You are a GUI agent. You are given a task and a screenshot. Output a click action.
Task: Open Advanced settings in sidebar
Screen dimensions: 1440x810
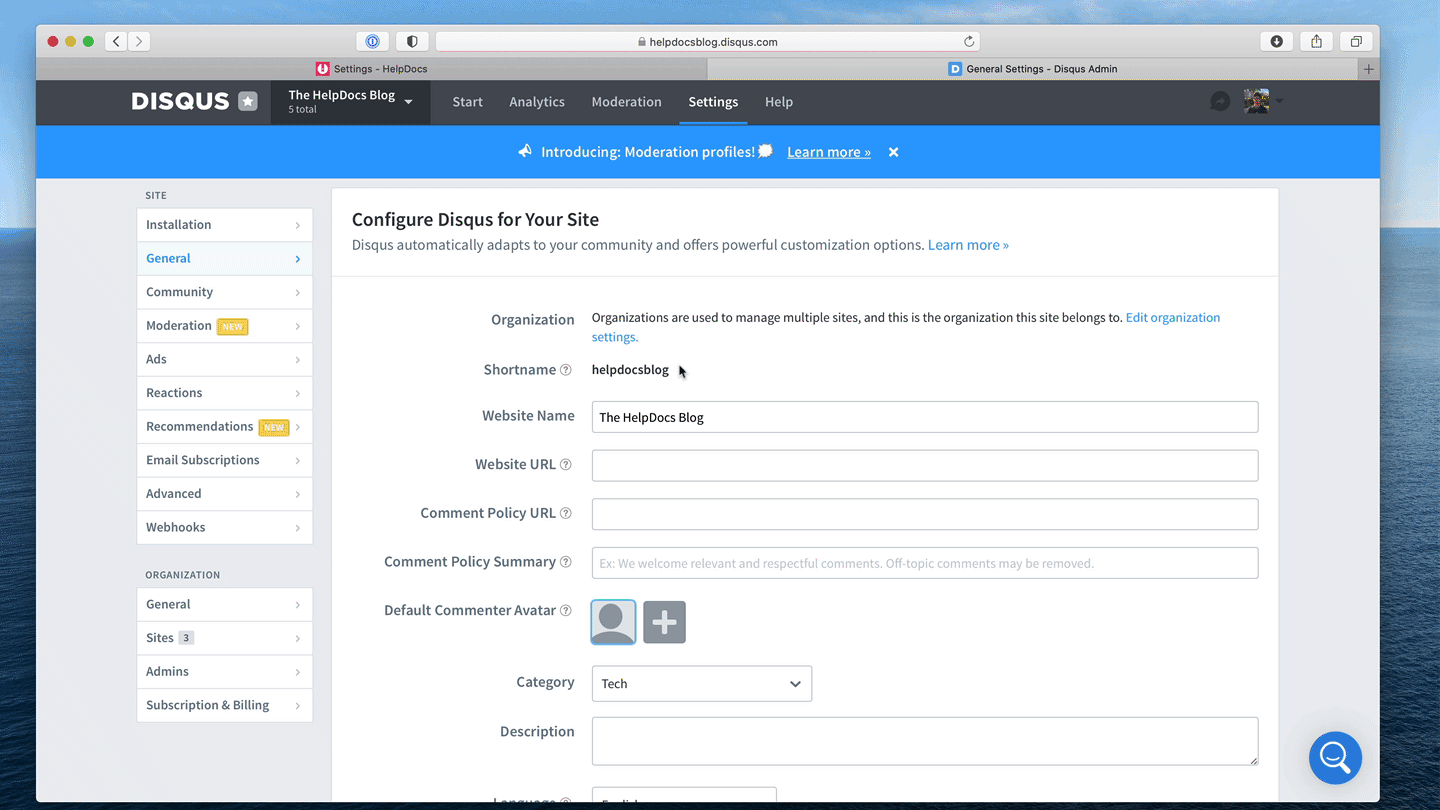(224, 494)
